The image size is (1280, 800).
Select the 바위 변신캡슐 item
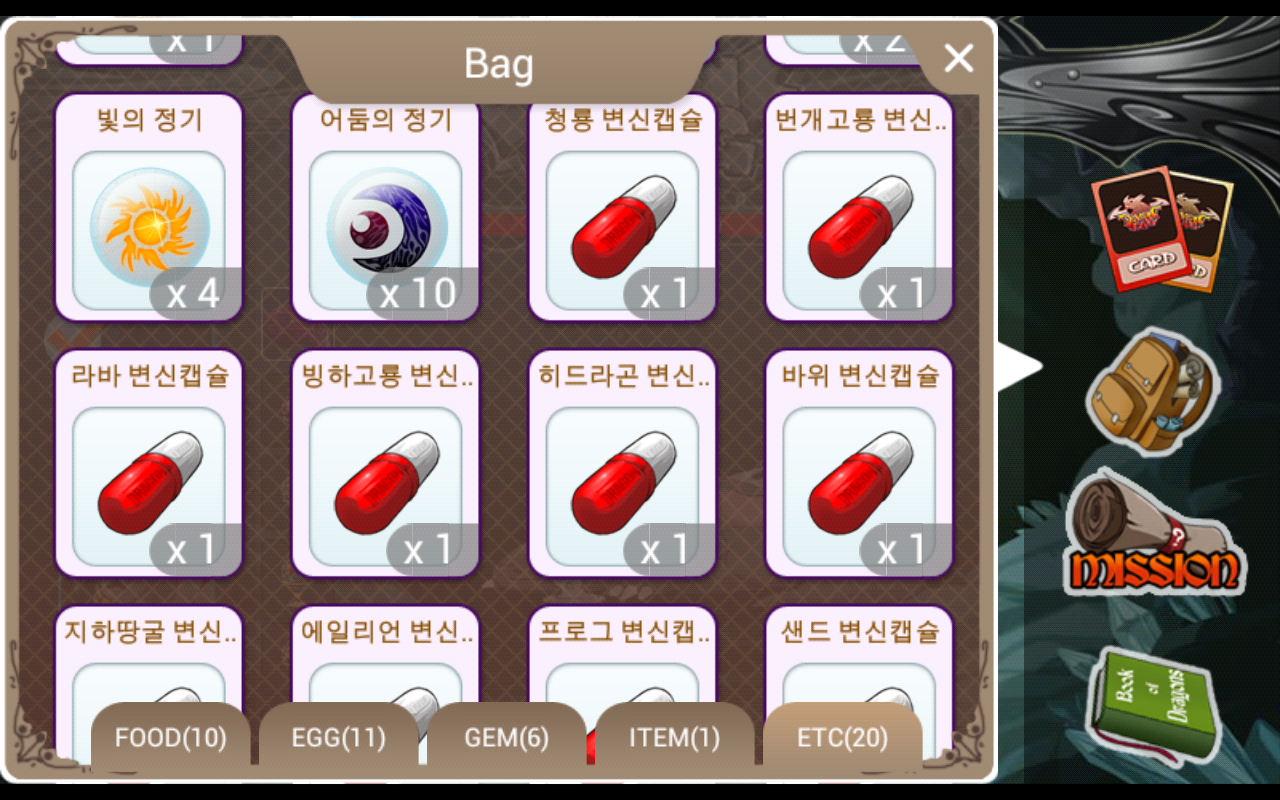tap(859, 464)
